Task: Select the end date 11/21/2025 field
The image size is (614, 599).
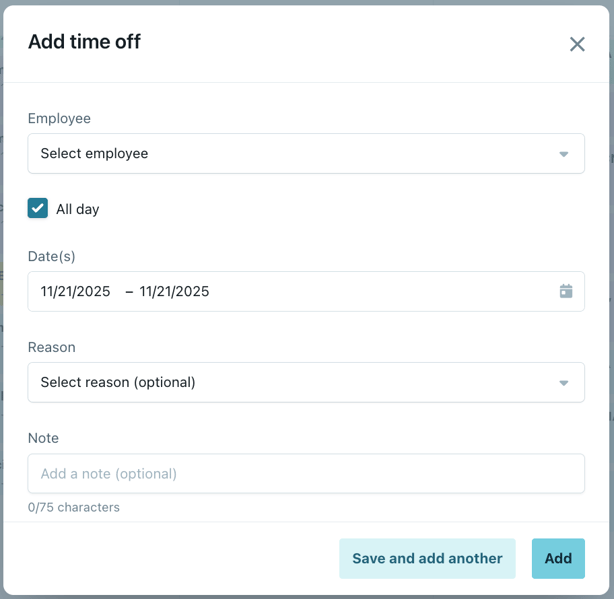Action: pos(175,292)
